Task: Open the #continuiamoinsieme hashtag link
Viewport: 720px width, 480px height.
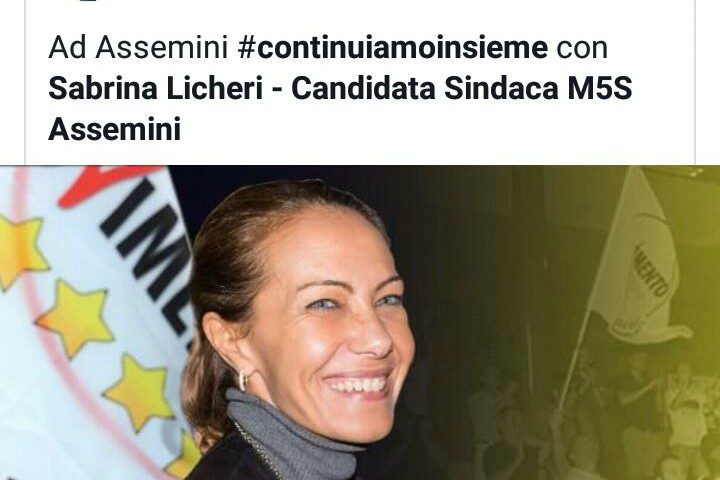Action: coord(393,47)
